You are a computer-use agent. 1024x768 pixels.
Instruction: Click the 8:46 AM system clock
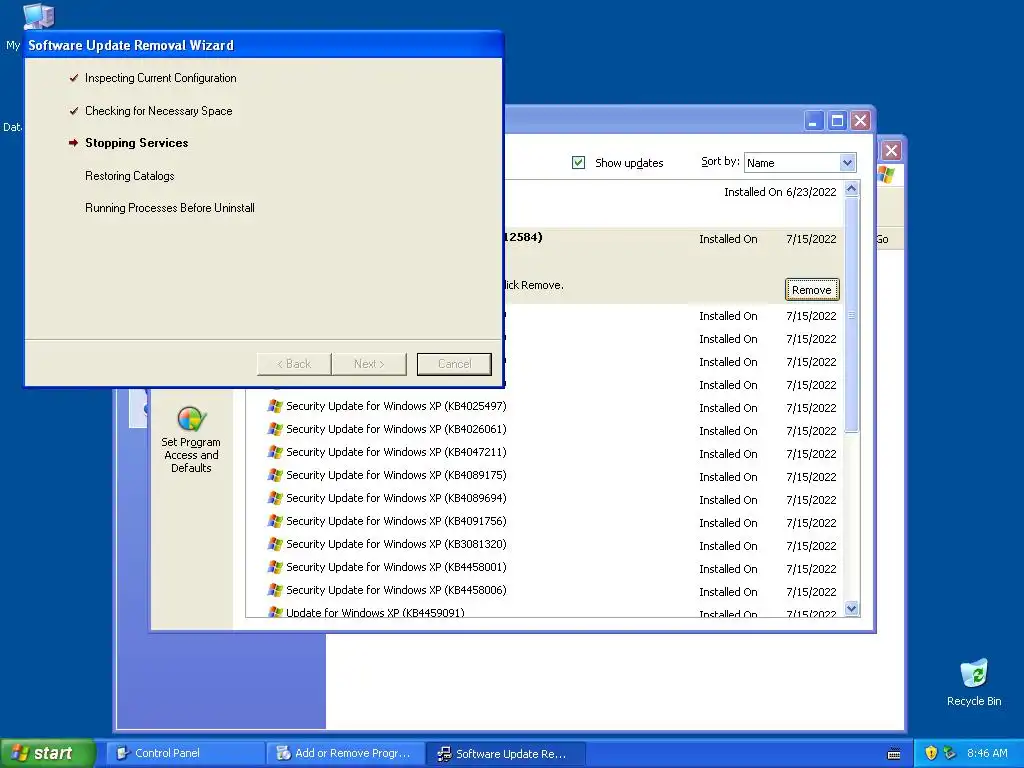point(987,753)
